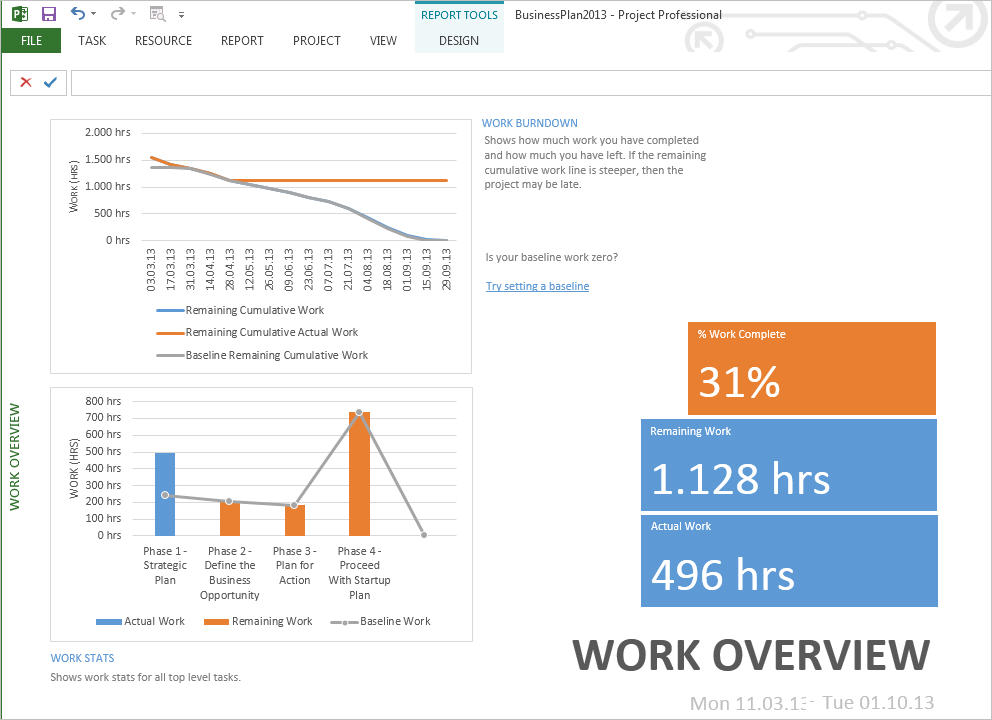Click the Phase 4 orange remaining work bar
Screen dimensions: 992x720
(359, 474)
